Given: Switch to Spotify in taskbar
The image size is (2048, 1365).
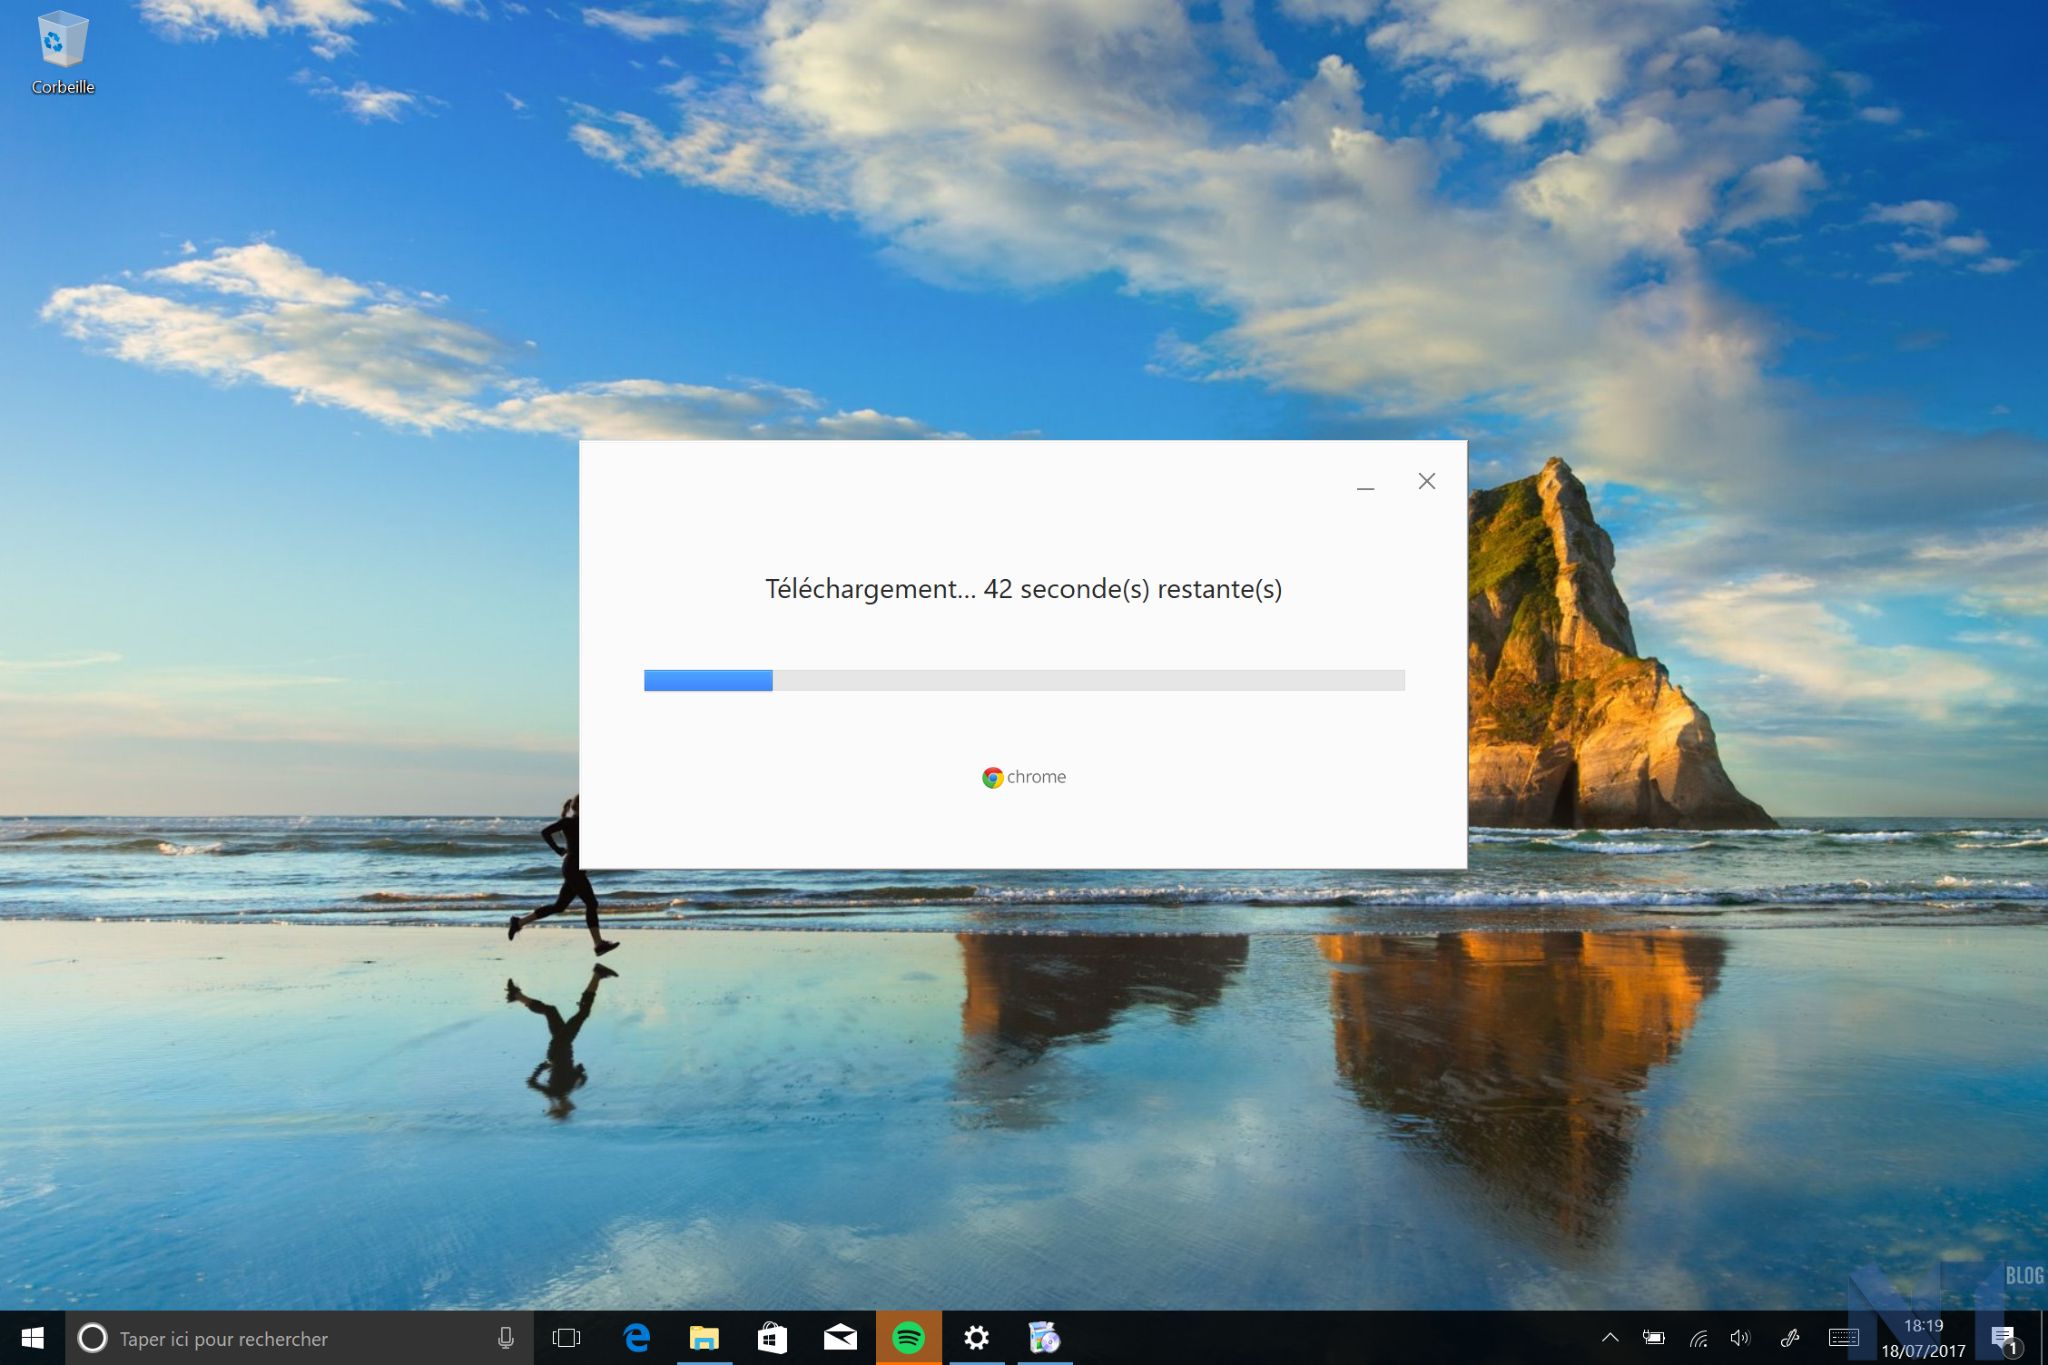Looking at the screenshot, I should pos(908,1338).
